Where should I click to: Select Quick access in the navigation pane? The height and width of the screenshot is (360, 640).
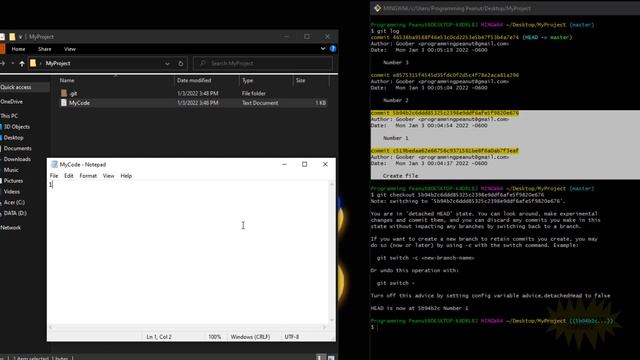(x=16, y=87)
